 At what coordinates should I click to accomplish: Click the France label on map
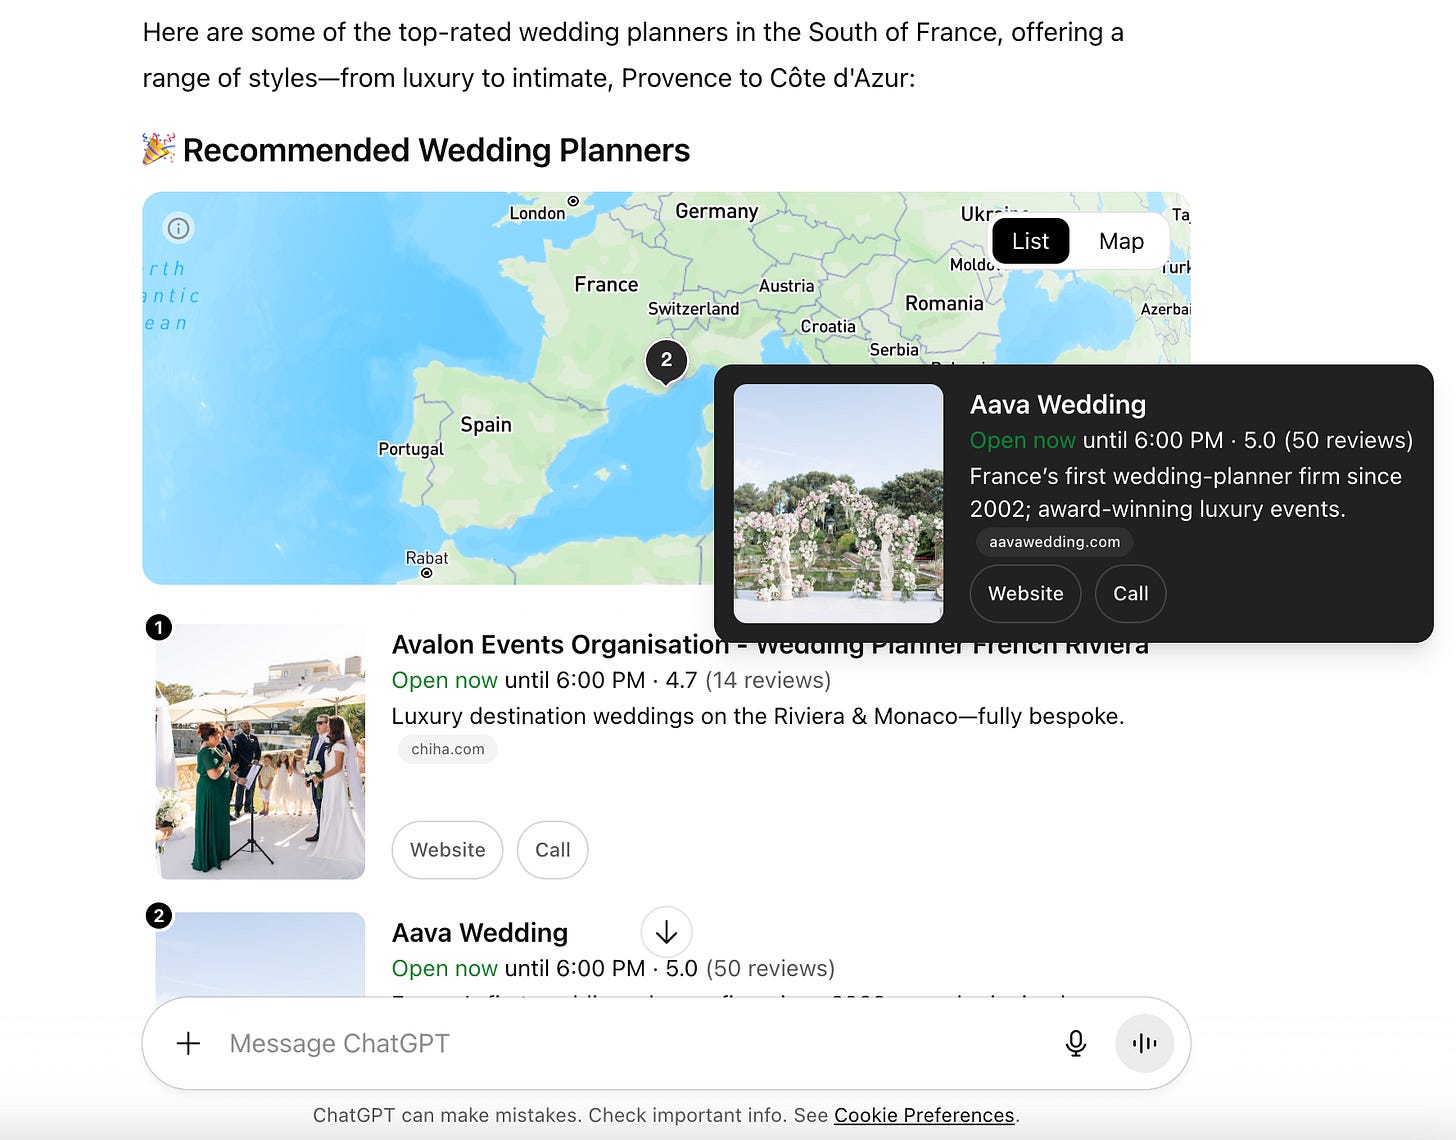click(606, 284)
